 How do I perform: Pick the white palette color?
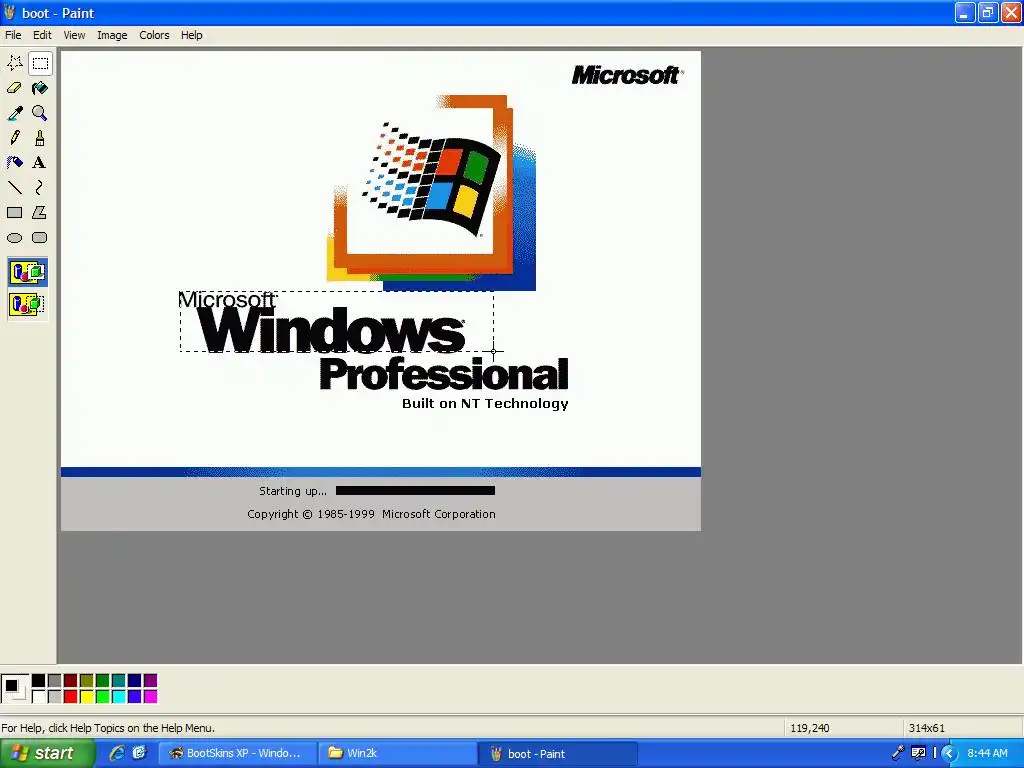click(39, 697)
